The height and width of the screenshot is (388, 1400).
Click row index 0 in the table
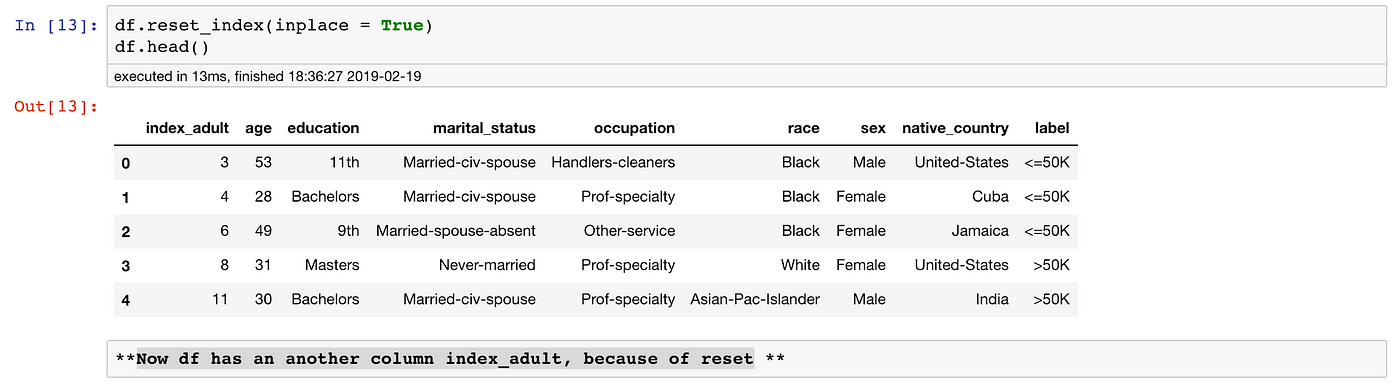(x=125, y=163)
